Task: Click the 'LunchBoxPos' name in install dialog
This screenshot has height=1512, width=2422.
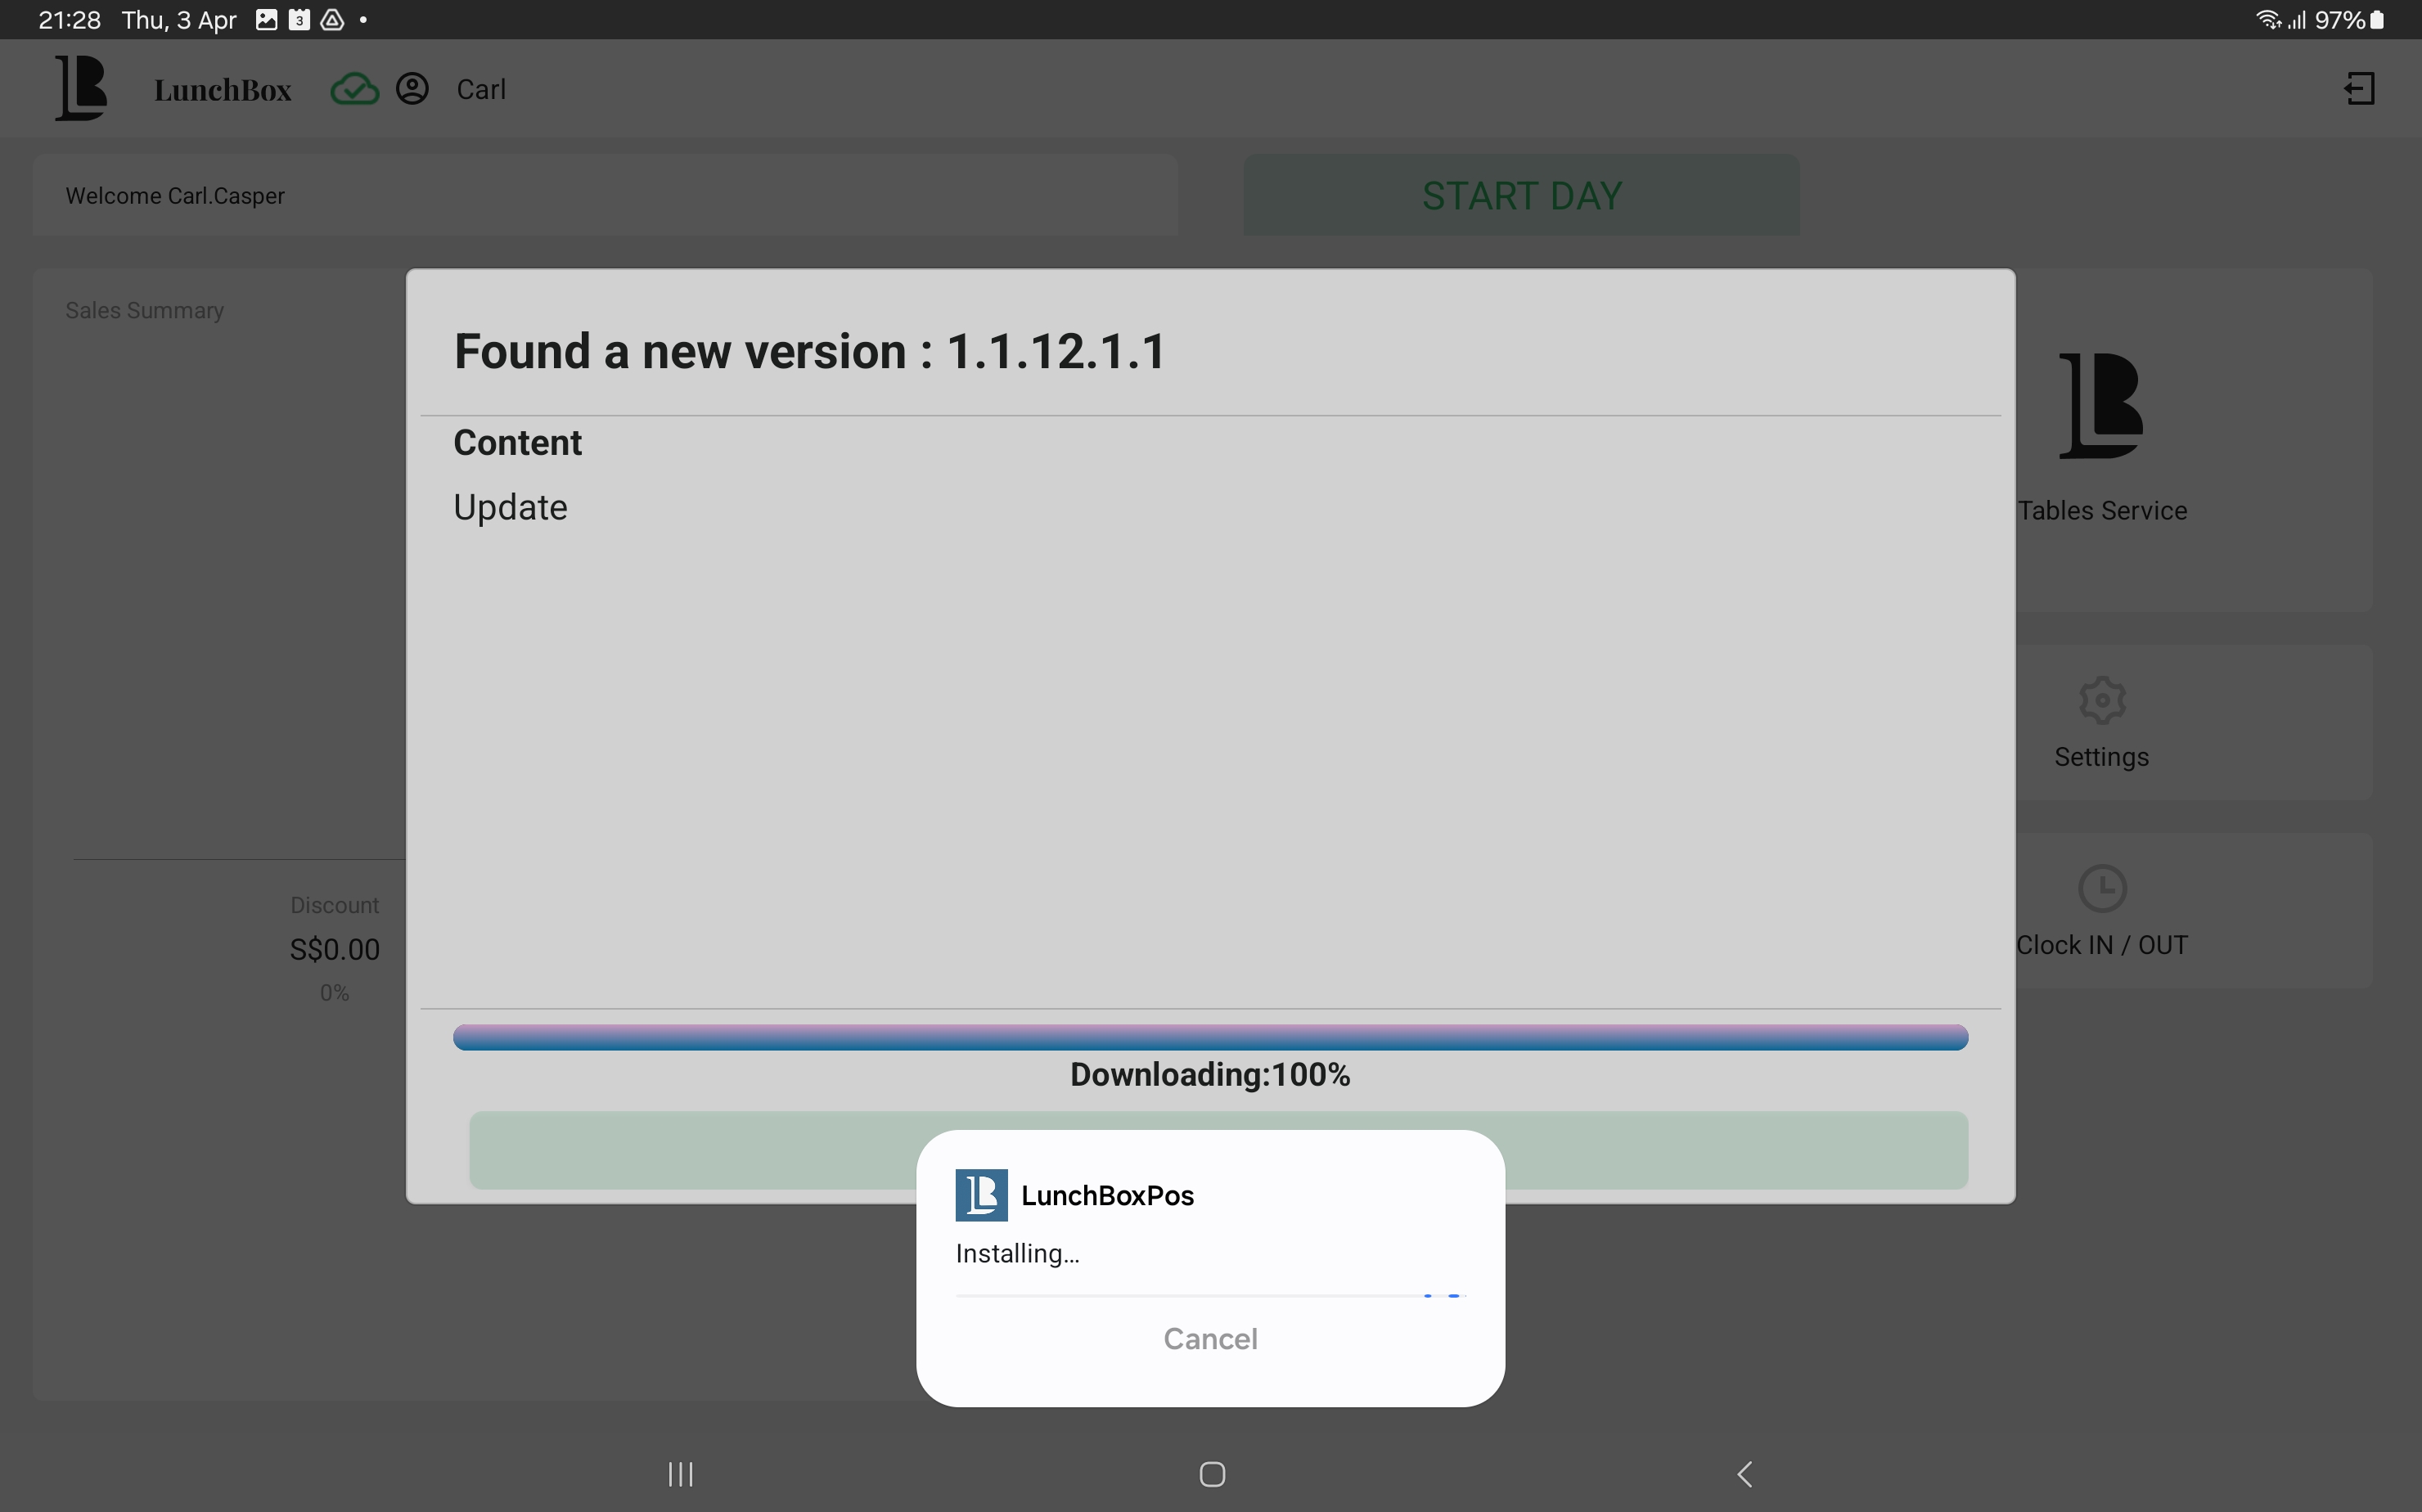Action: [x=1108, y=1195]
